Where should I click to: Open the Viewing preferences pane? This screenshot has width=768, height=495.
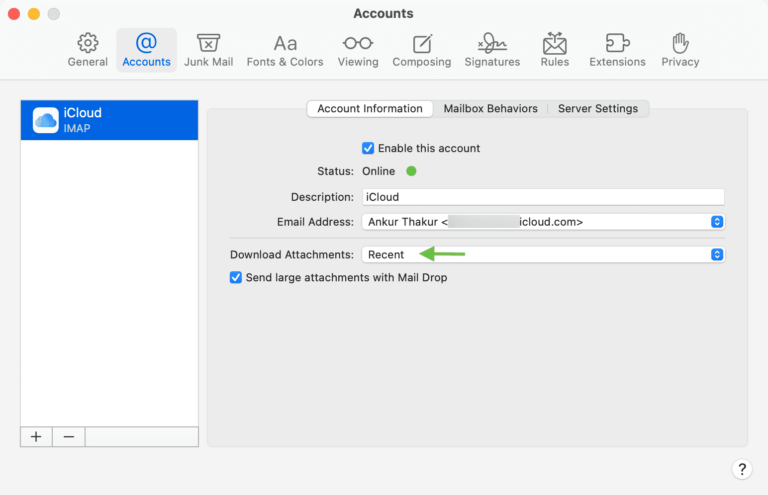pos(358,50)
